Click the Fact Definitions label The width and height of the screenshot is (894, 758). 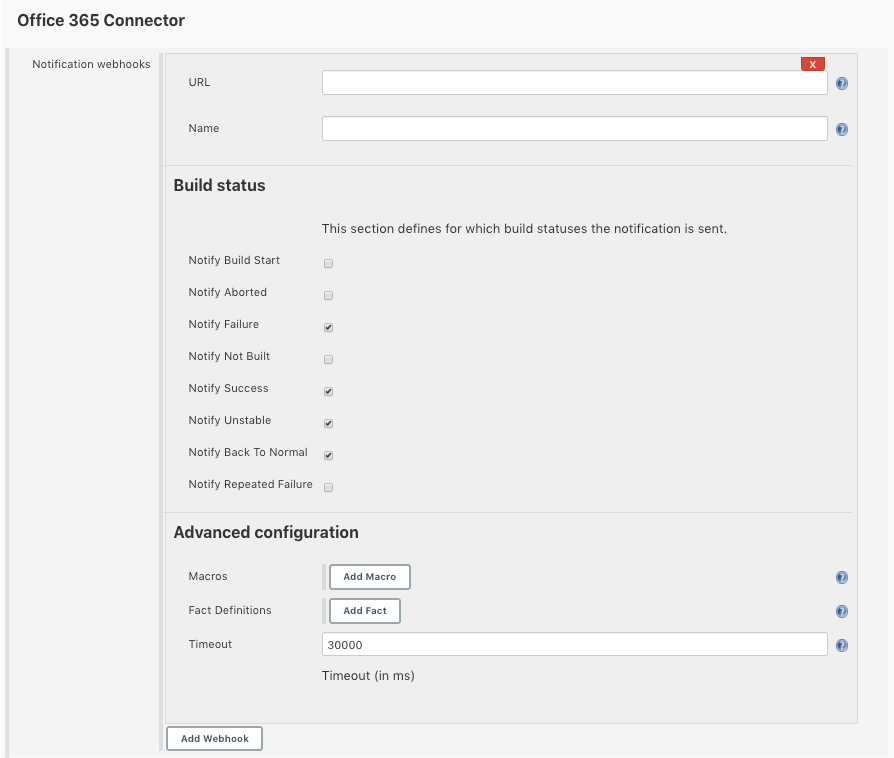pos(230,610)
